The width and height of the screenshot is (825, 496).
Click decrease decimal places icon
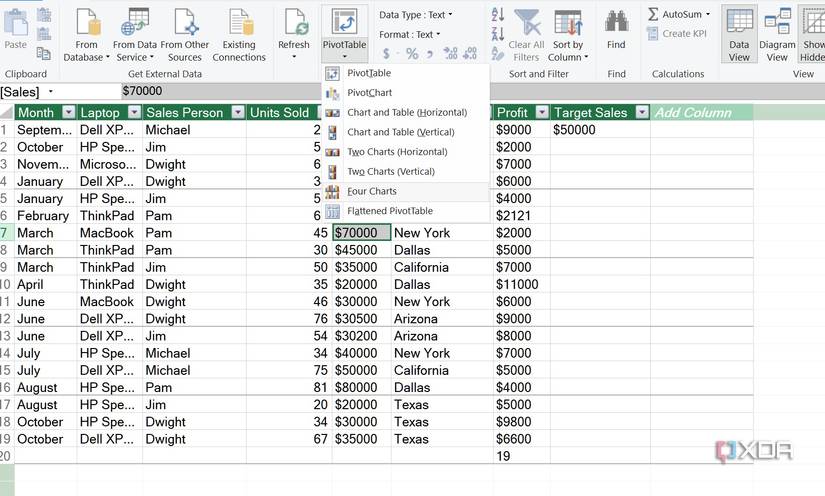(470, 54)
